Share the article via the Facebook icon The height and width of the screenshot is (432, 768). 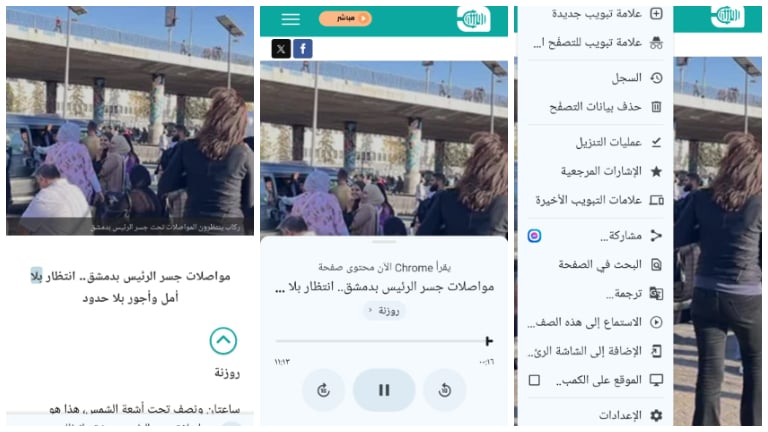[303, 48]
